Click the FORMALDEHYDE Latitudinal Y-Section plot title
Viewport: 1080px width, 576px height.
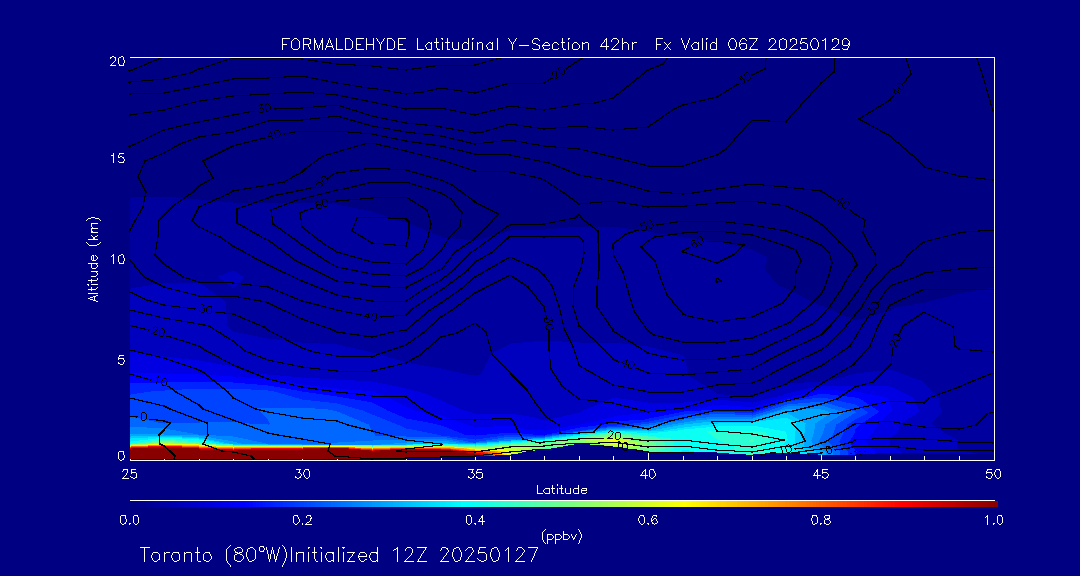point(565,45)
